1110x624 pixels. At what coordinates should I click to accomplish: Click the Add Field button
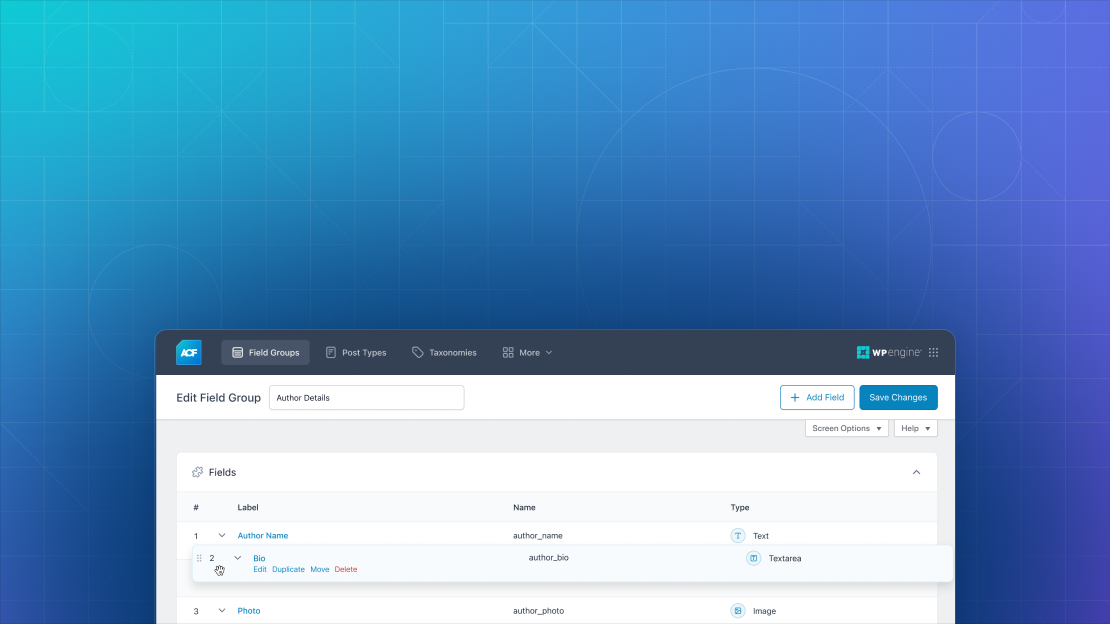coord(817,397)
